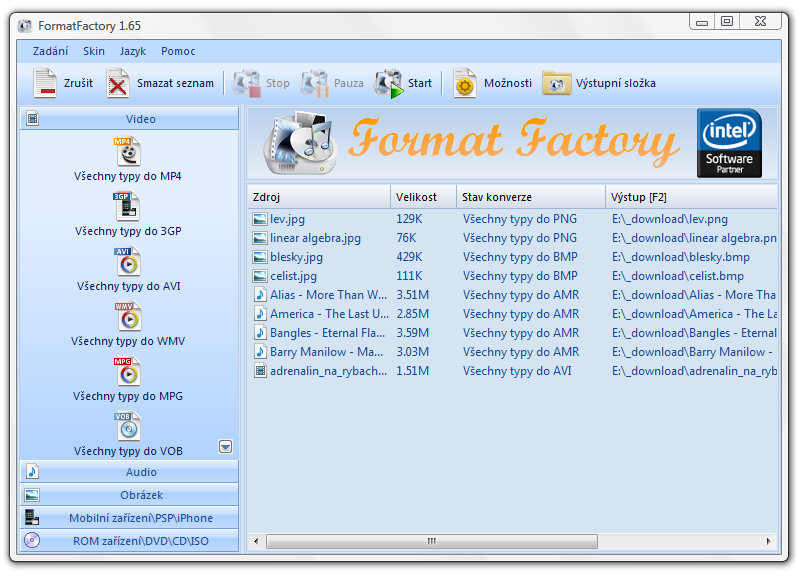This screenshot has width=796, height=574.
Task: Select the WMV conversion icon
Action: point(127,316)
